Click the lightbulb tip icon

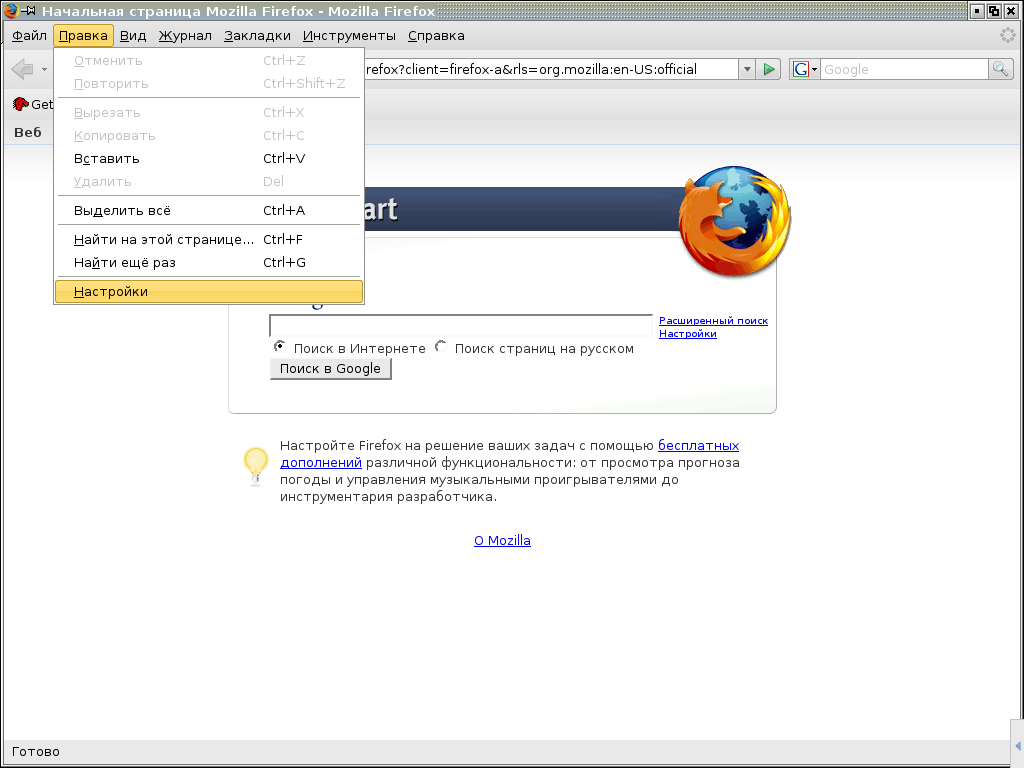tap(255, 466)
